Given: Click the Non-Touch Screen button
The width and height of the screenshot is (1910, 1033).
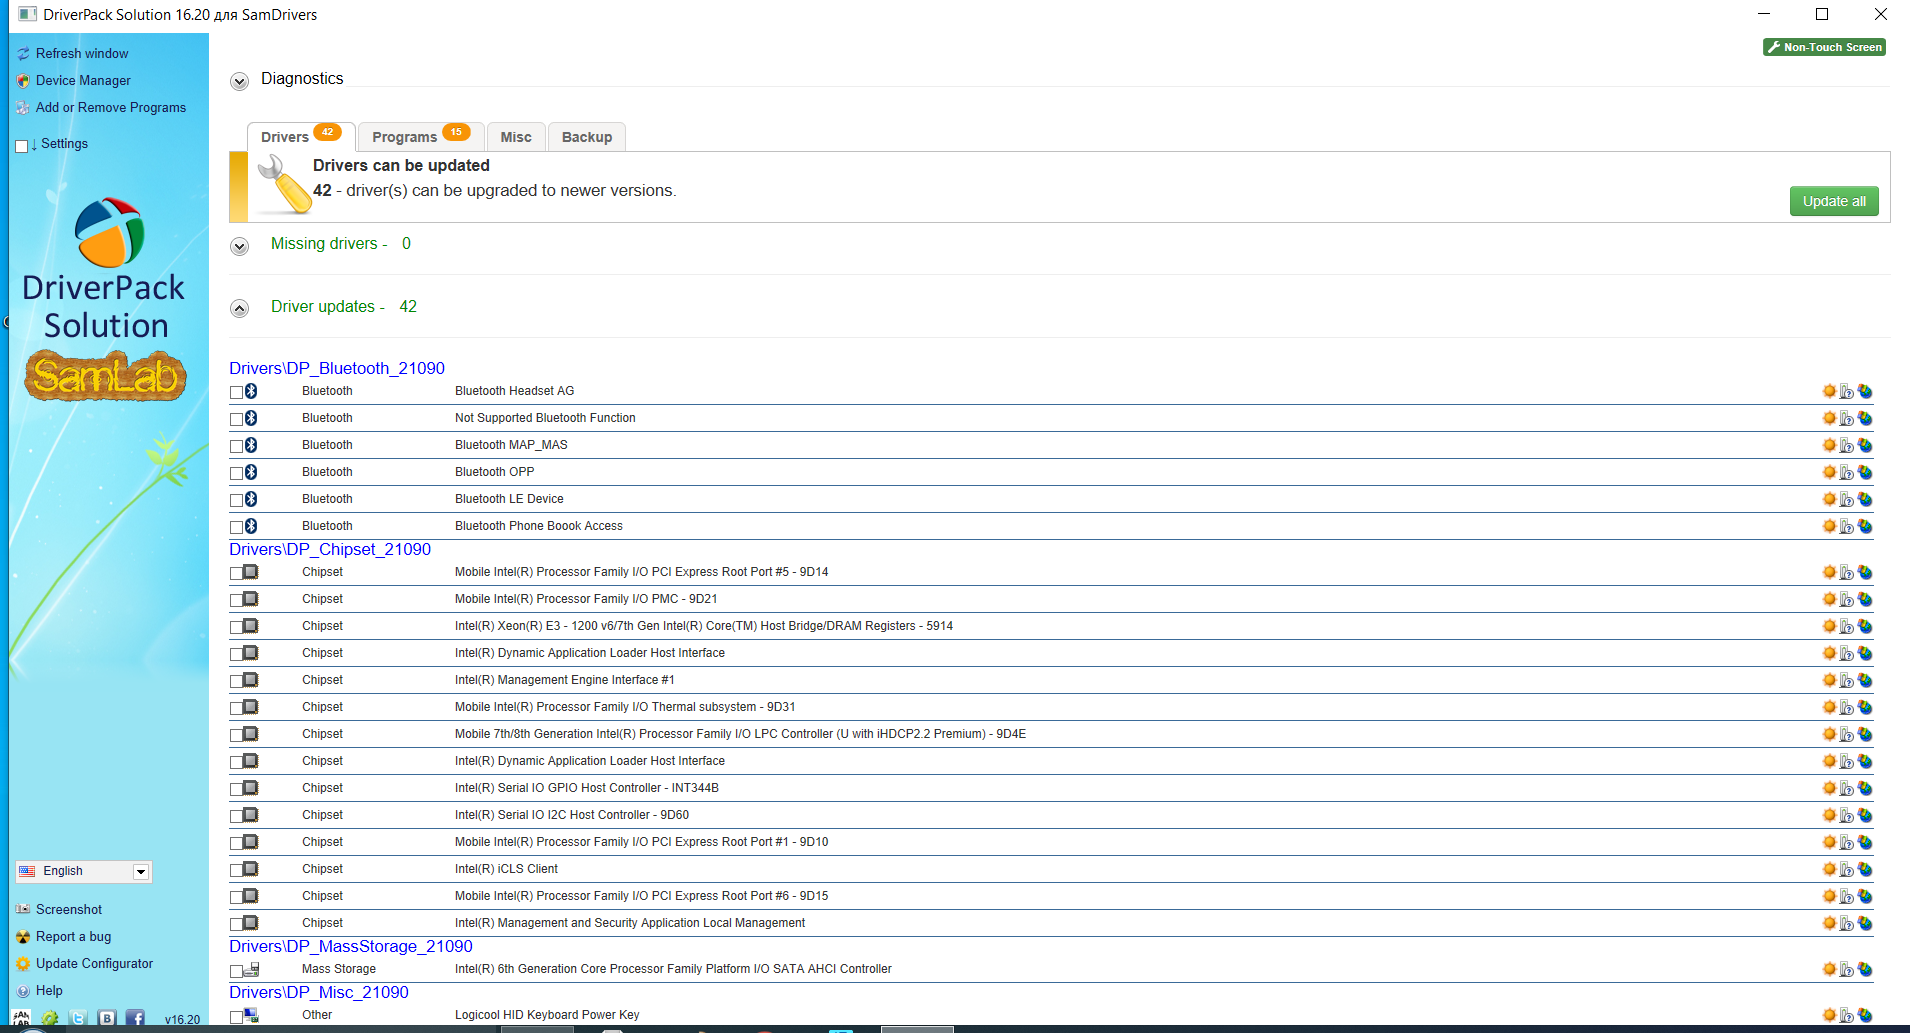Looking at the screenshot, I should 1824,47.
